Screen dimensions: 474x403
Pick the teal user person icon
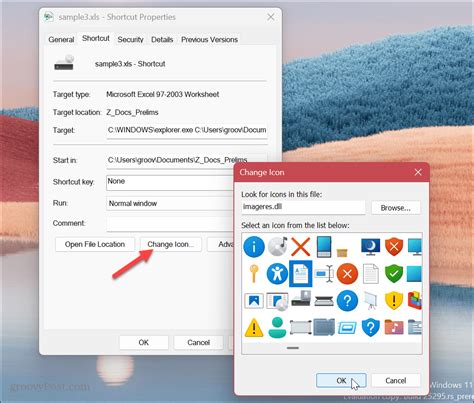[x=277, y=327]
